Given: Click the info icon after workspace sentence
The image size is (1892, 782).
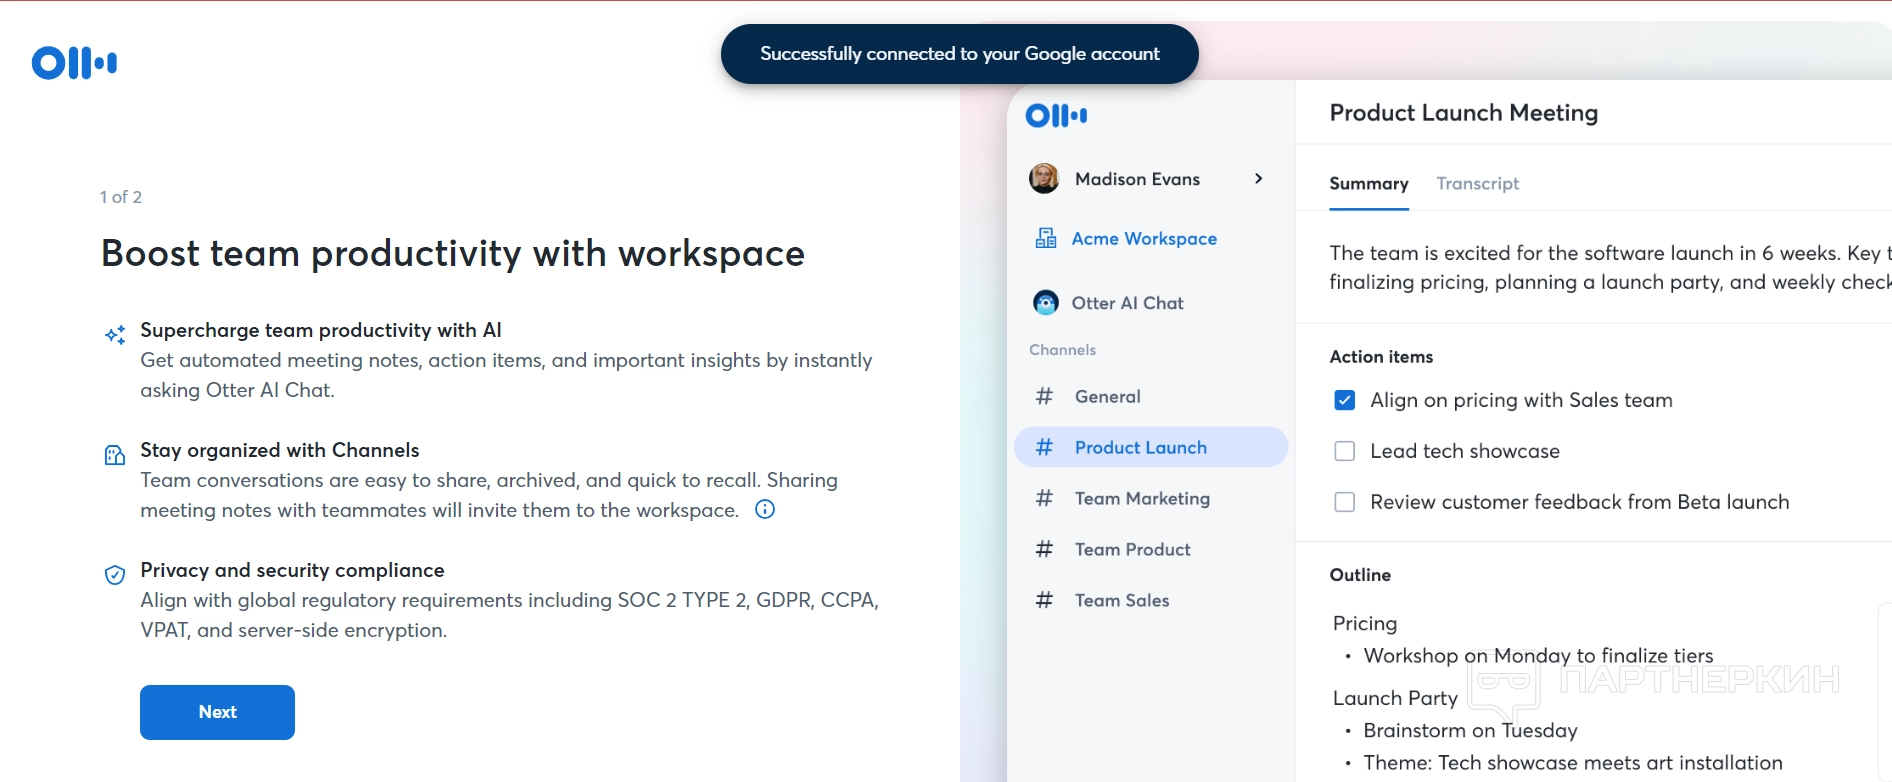Looking at the screenshot, I should click(x=765, y=510).
